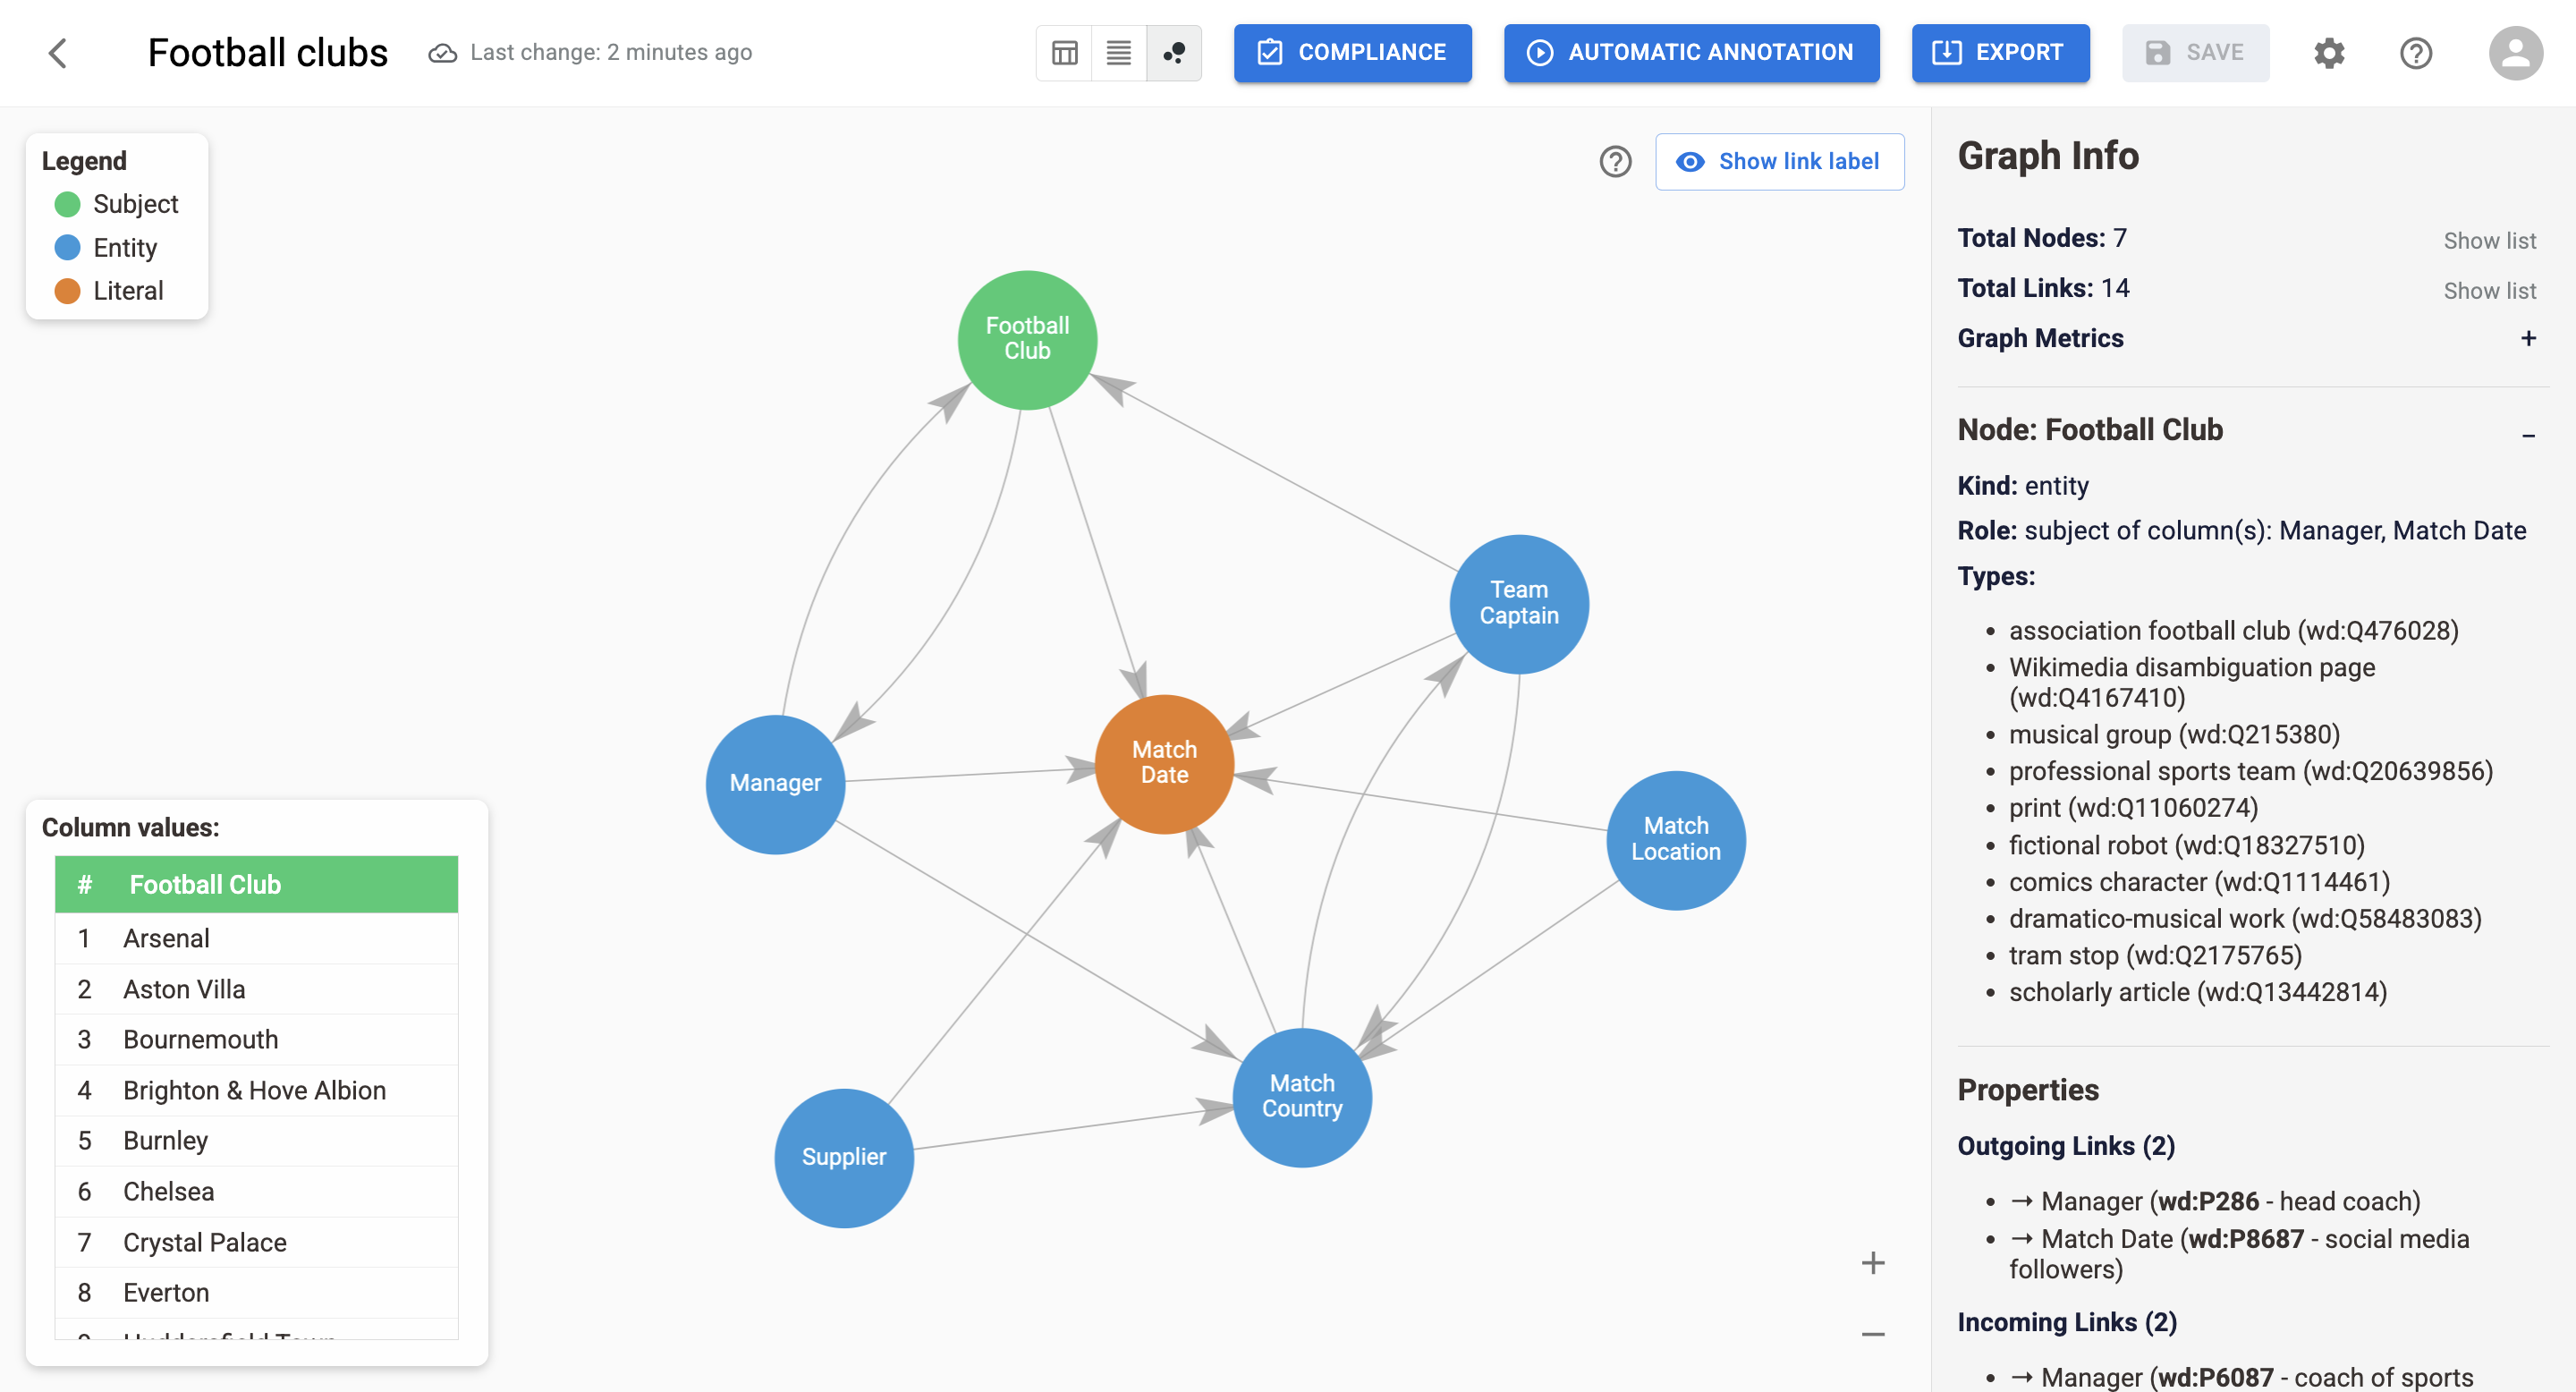Show list of total links
The image size is (2576, 1392).
click(2489, 291)
